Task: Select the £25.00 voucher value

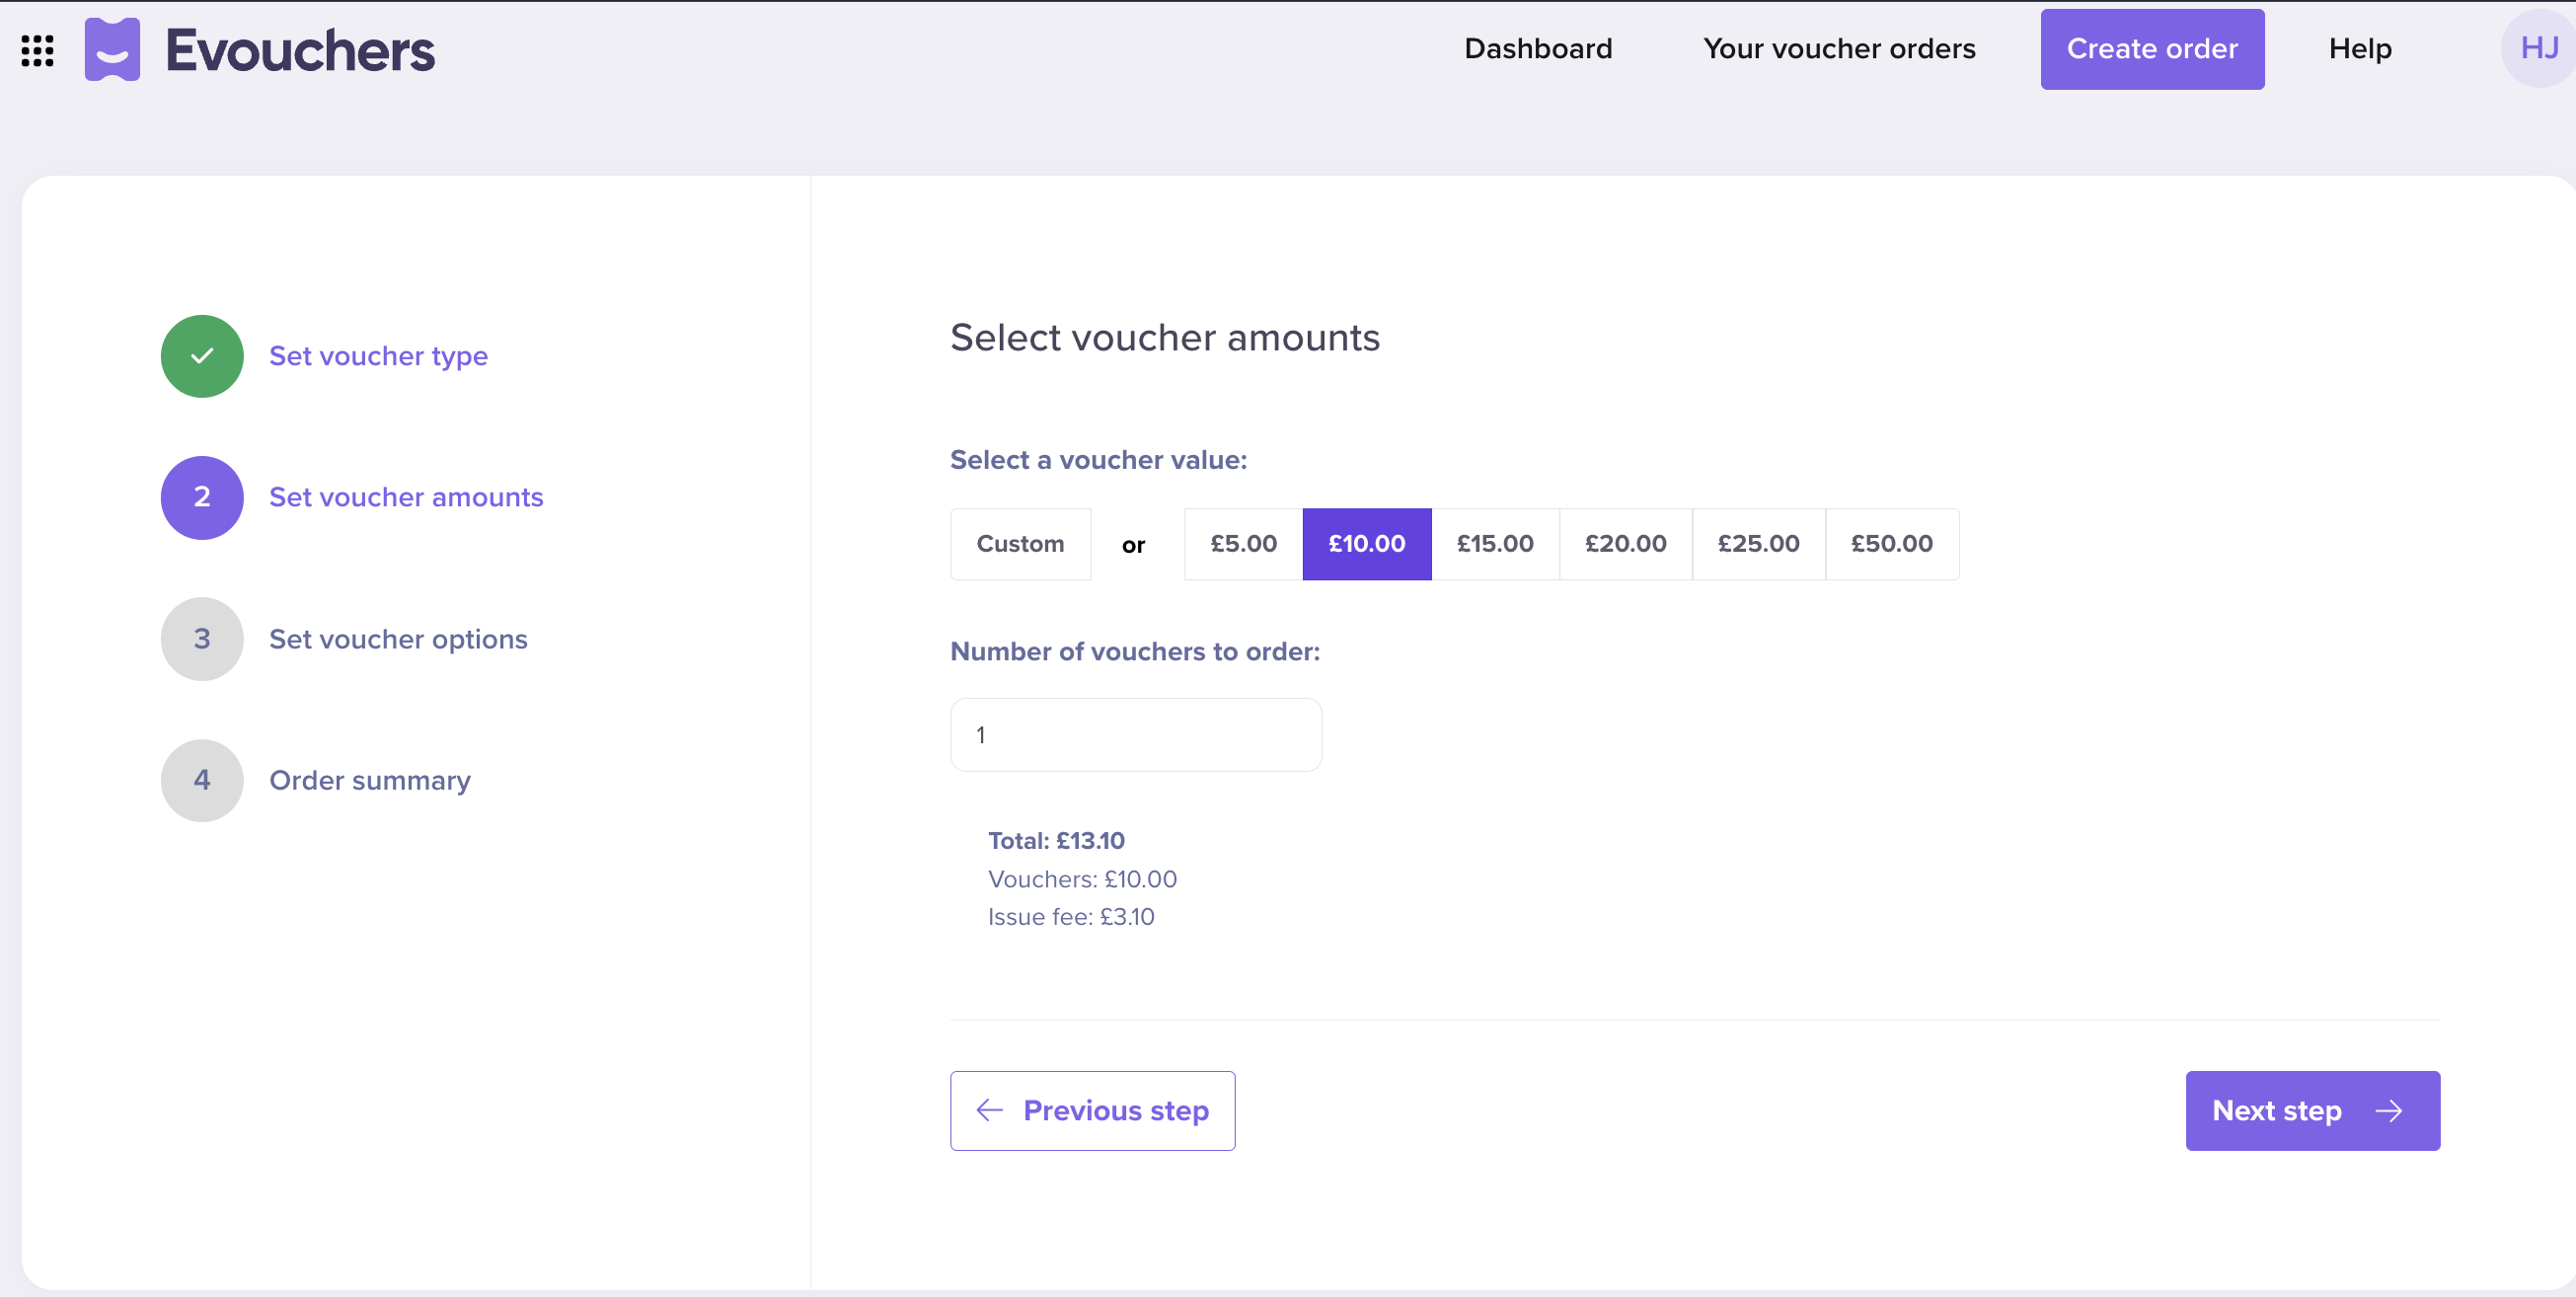Action: coord(1758,544)
